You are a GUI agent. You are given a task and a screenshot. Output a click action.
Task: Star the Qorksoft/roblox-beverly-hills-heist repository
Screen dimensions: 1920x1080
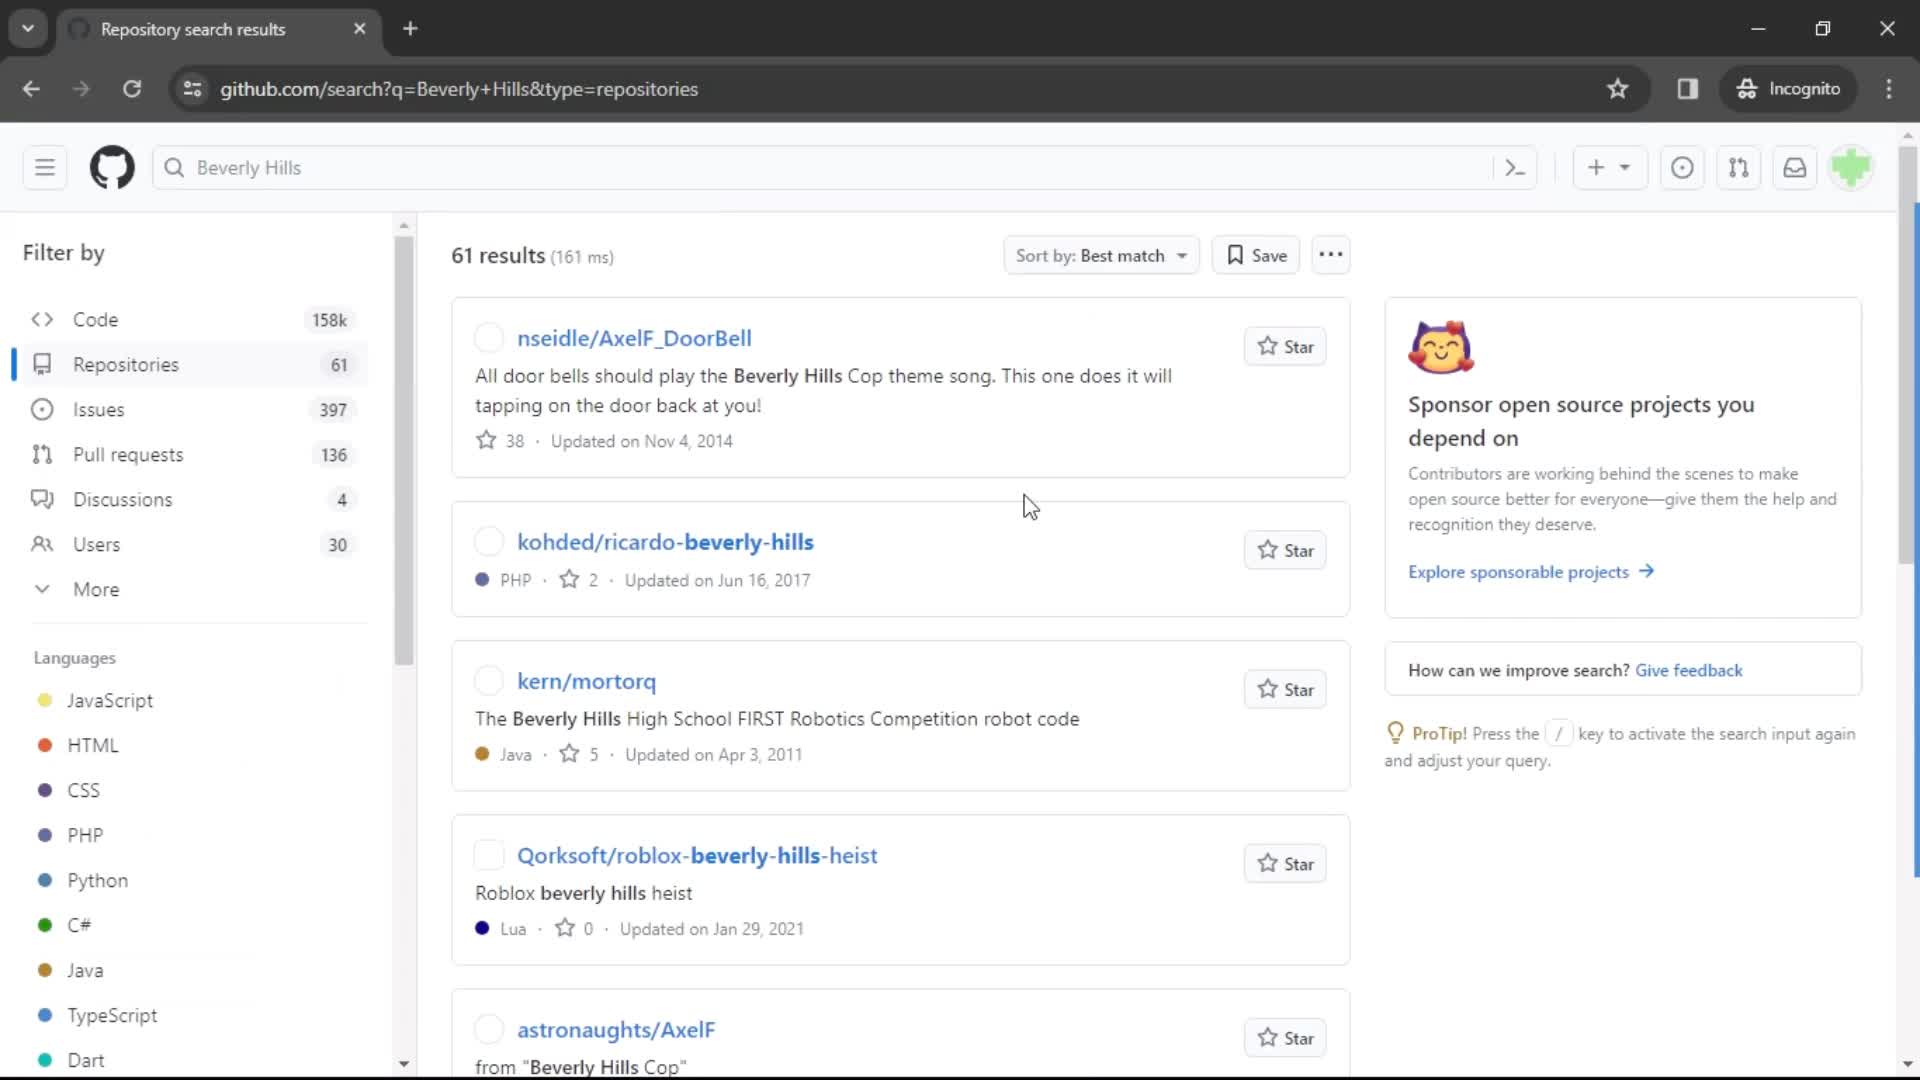point(1285,863)
